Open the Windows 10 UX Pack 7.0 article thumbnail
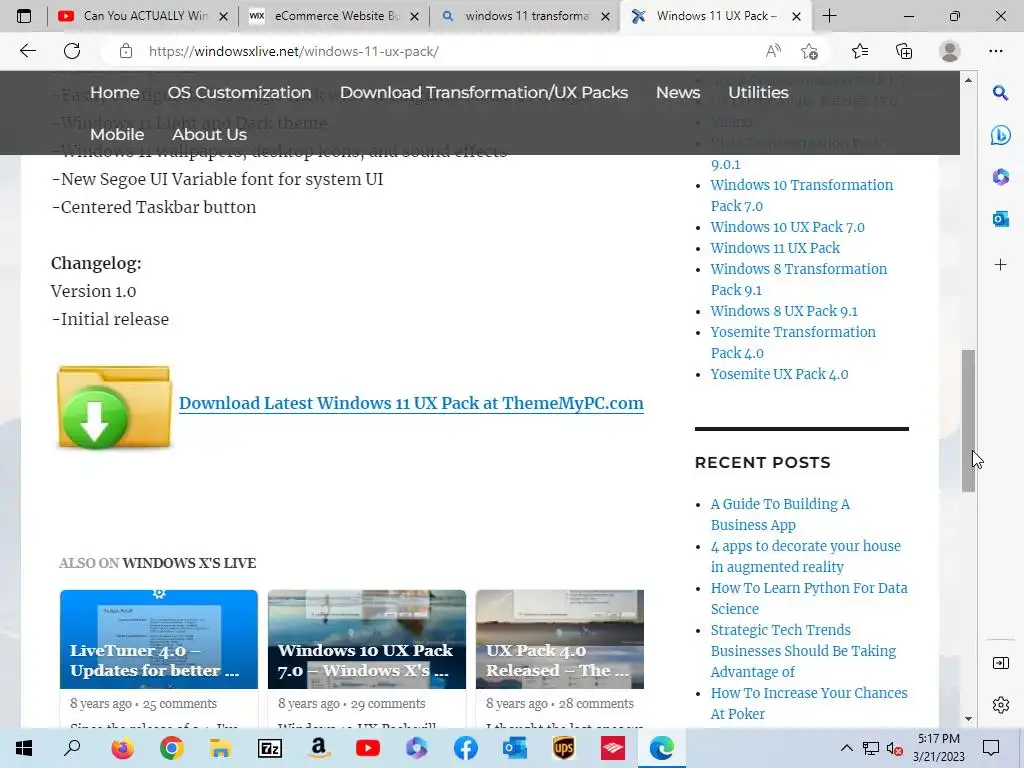The width and height of the screenshot is (1024, 768). pos(367,639)
